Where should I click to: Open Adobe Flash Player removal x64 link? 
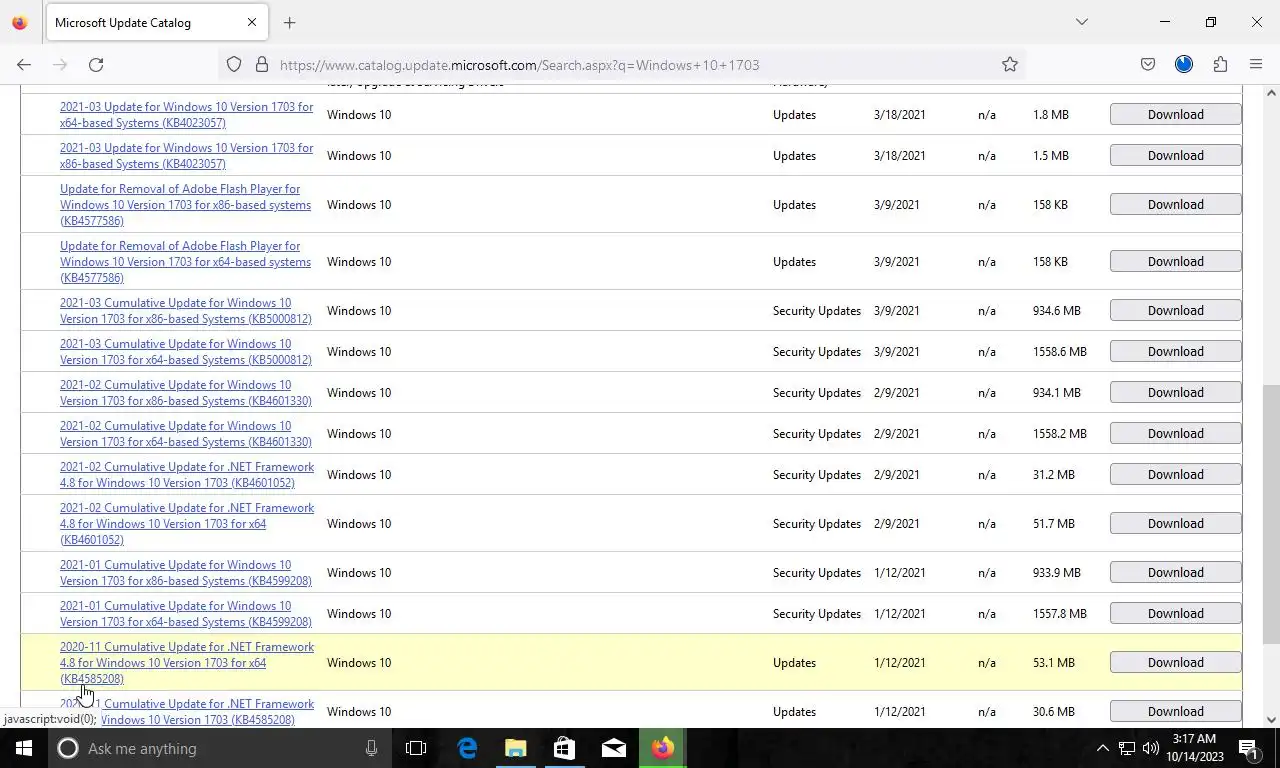click(x=185, y=262)
